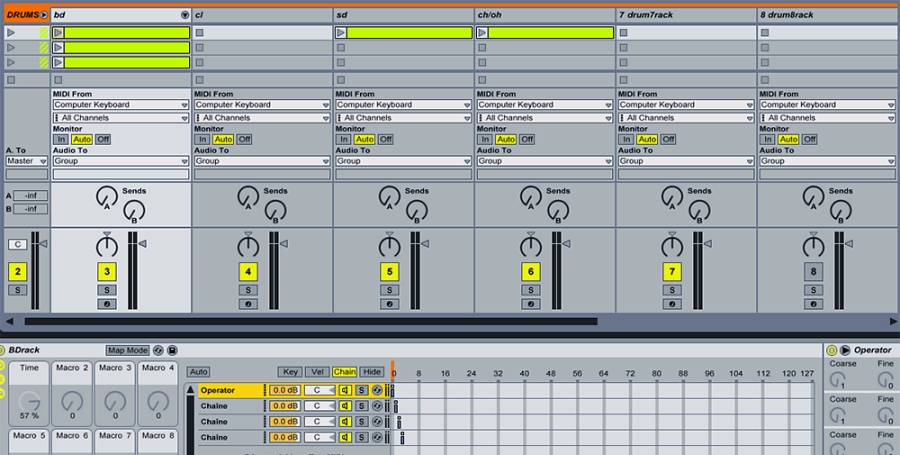Open ch/oh track's All Channels dropdown
Screen dimensions: 900x455
545,118
